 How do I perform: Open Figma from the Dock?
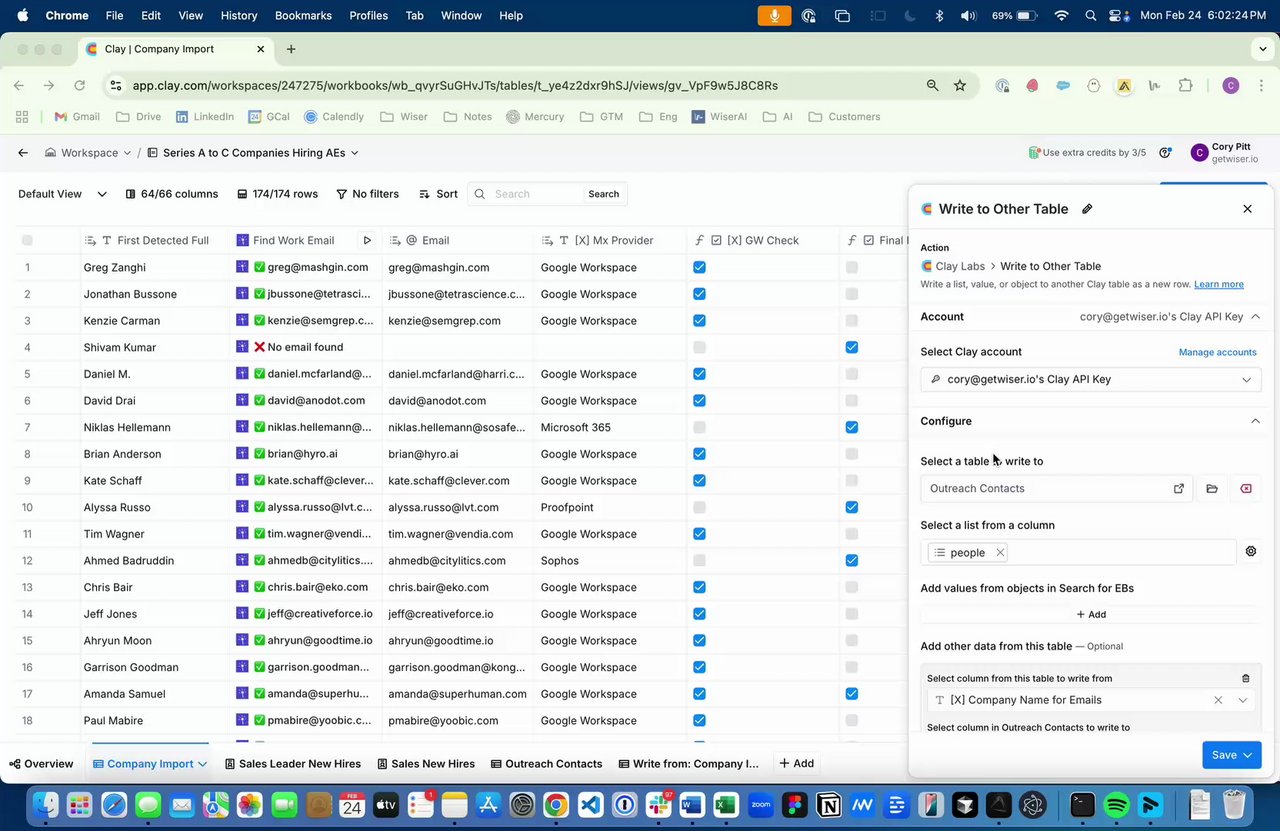pos(795,804)
